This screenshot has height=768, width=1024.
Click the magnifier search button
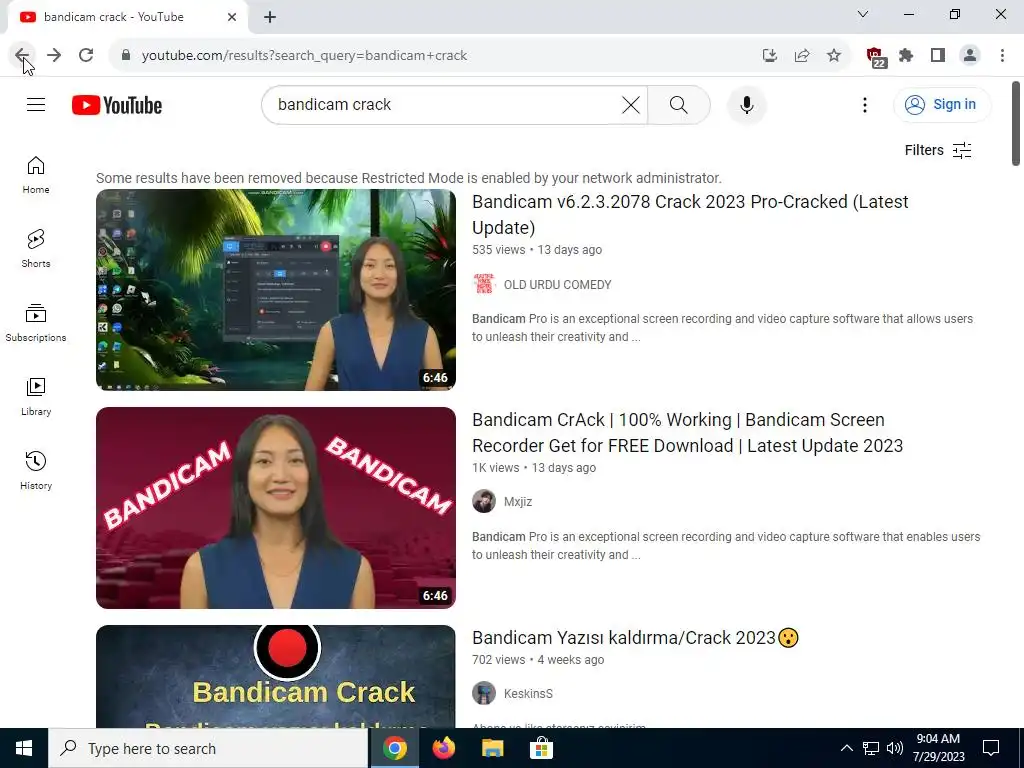point(679,104)
